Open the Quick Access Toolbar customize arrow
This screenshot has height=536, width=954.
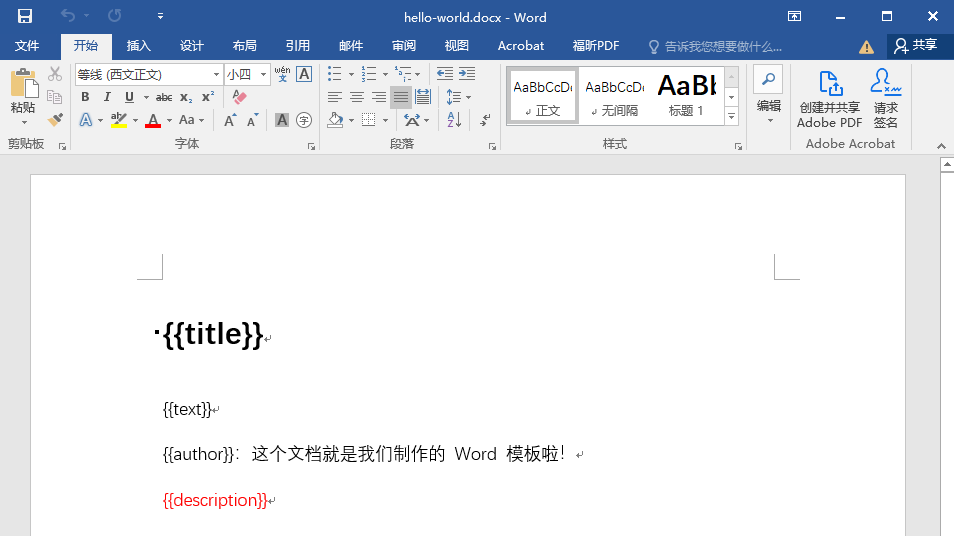[160, 16]
